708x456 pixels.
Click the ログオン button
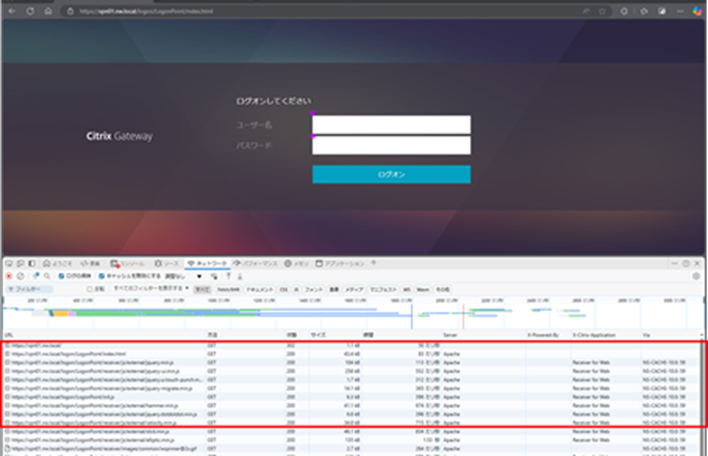pos(391,174)
